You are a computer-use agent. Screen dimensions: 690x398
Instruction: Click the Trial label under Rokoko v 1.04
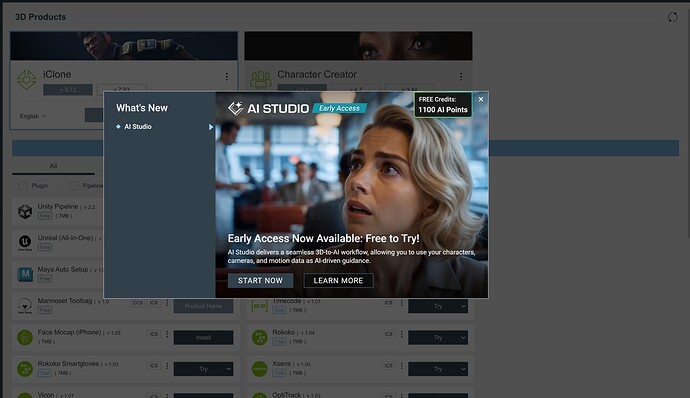click(279, 341)
